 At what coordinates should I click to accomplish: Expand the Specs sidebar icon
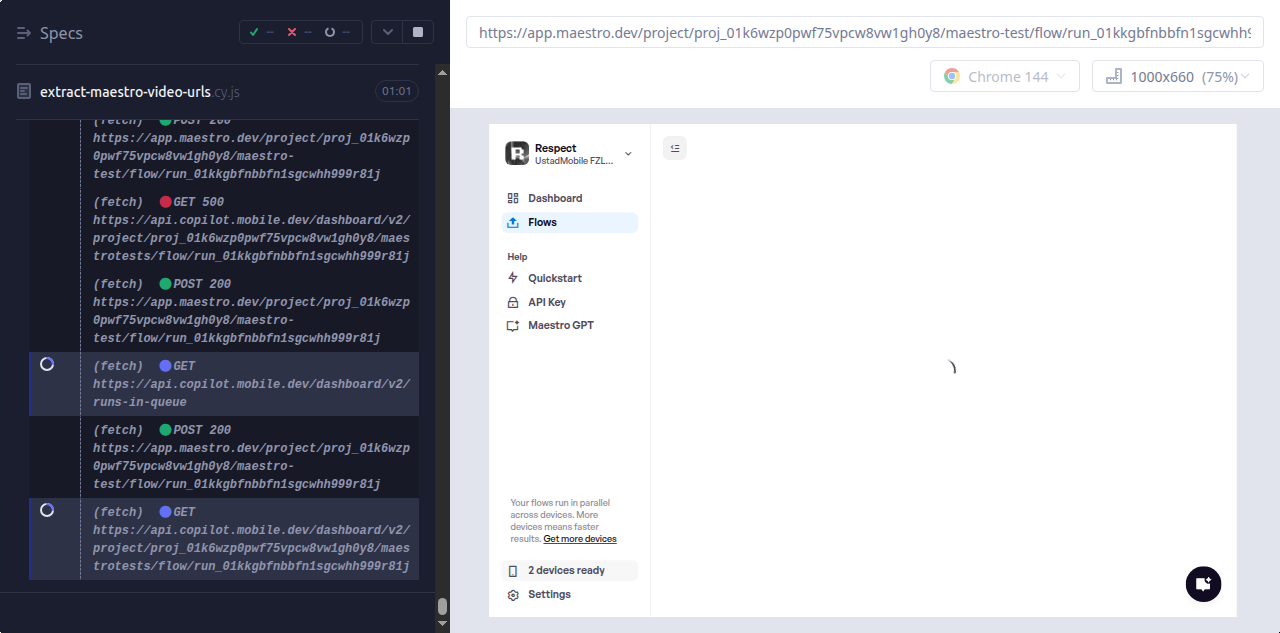click(x=25, y=34)
